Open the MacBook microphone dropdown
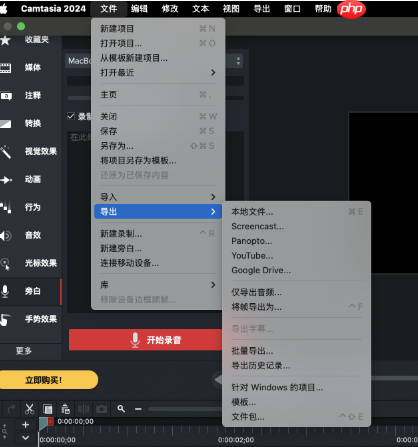418x447 pixels. tap(154, 61)
